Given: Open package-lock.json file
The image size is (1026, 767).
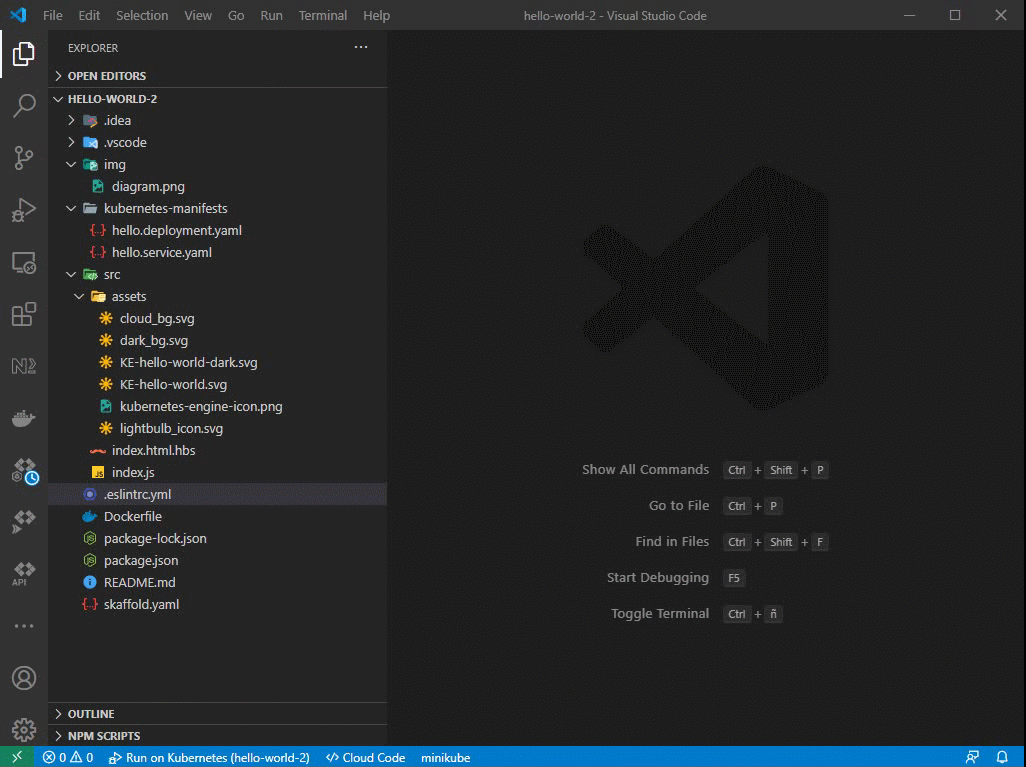Looking at the screenshot, I should pos(217,538).
